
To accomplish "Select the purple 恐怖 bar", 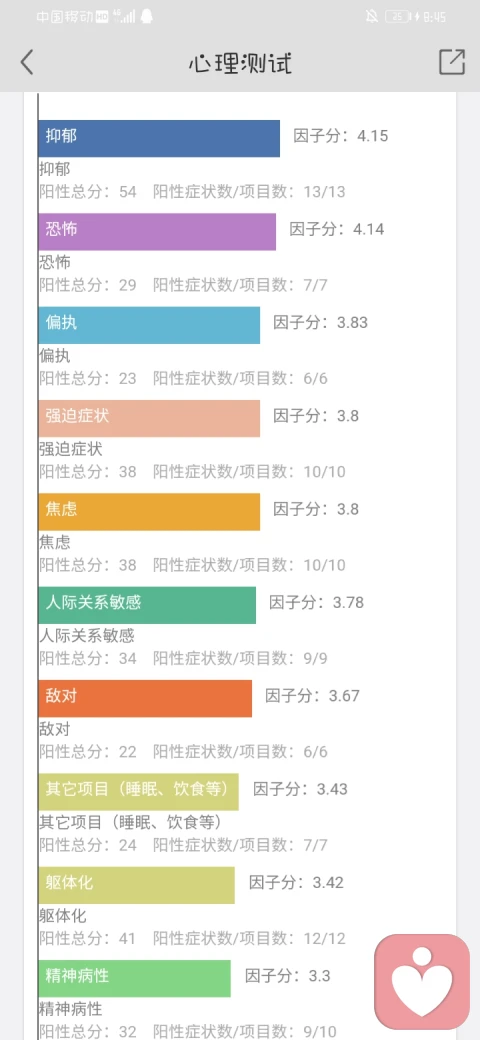I will 157,231.
